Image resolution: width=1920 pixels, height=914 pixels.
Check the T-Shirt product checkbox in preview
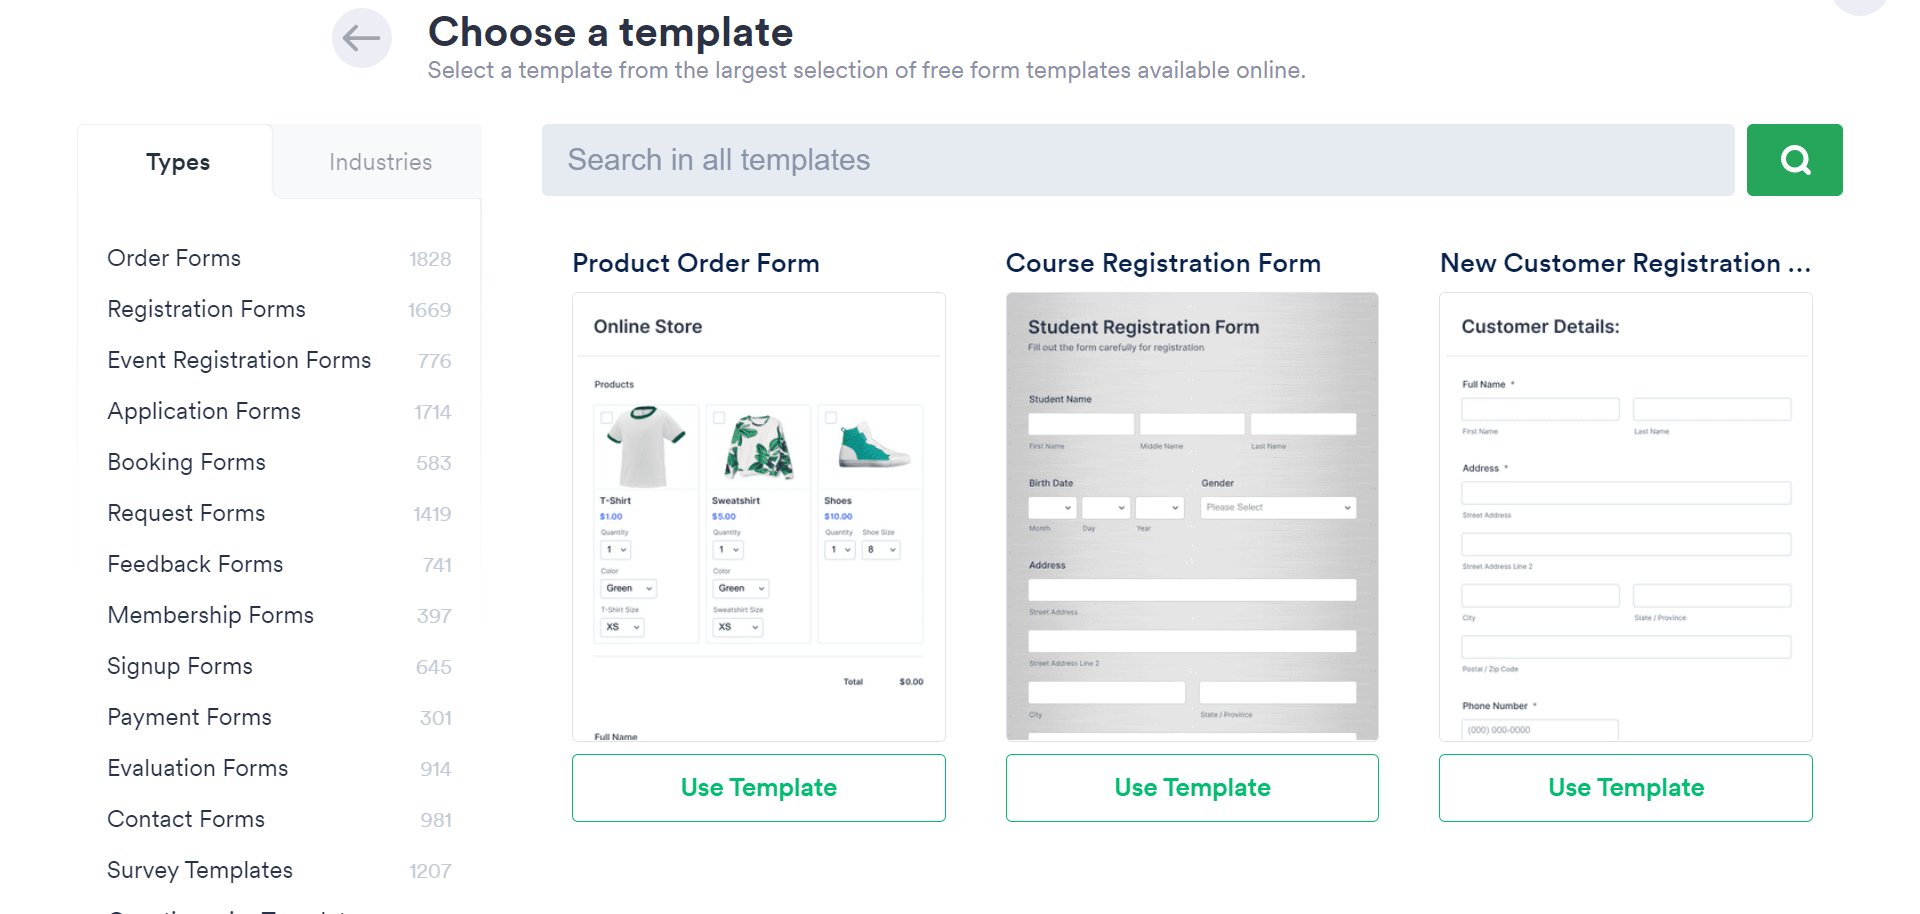tap(606, 418)
